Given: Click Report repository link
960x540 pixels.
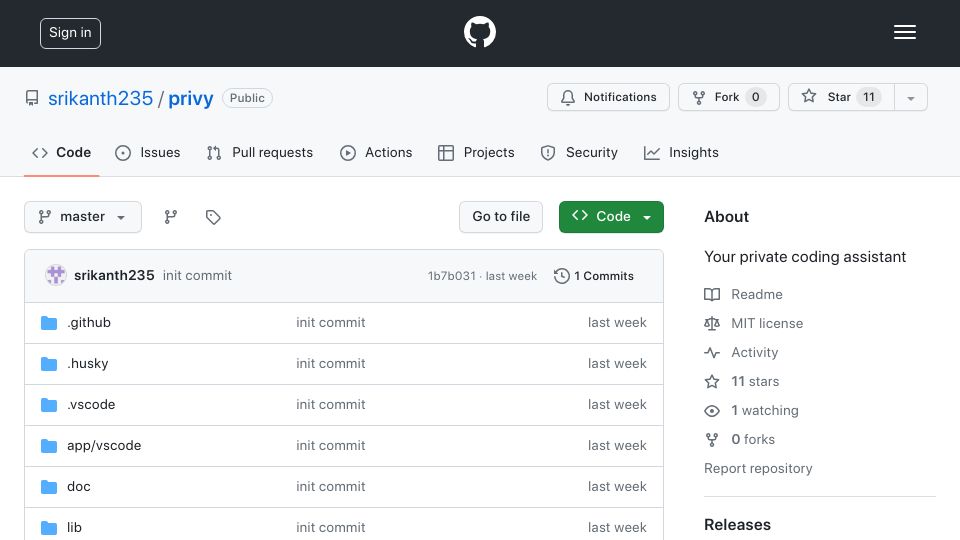Looking at the screenshot, I should (758, 468).
